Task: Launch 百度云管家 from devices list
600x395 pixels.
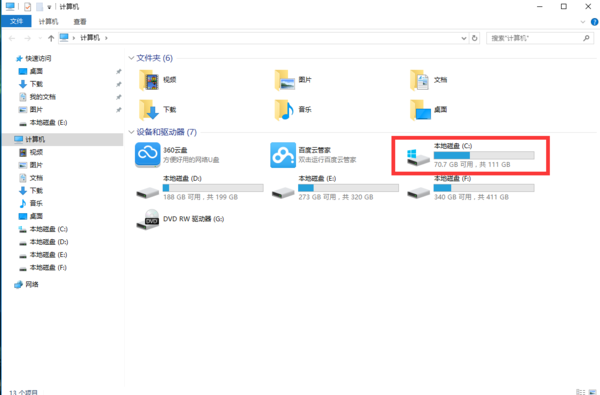Action: point(283,155)
